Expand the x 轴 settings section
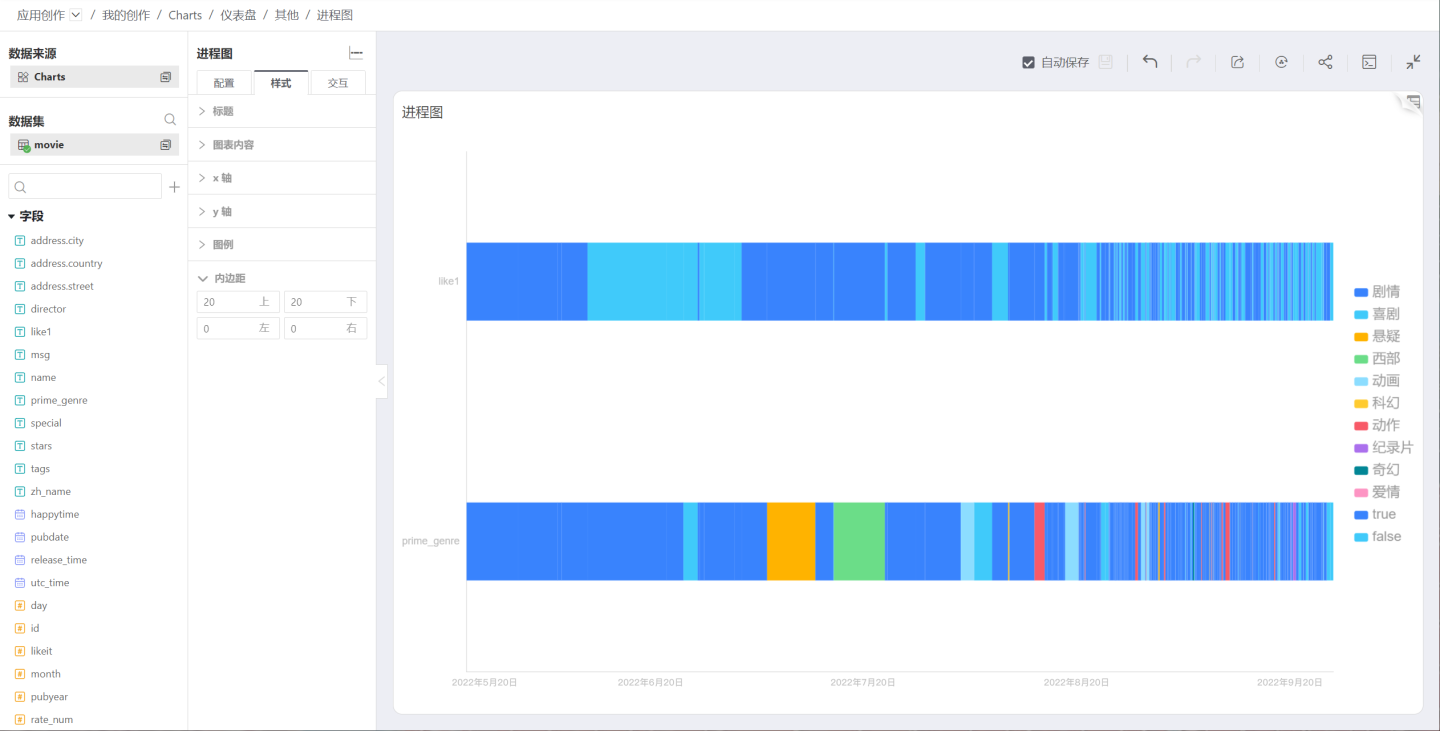Screen dimensions: 1440x731 [x=221, y=178]
